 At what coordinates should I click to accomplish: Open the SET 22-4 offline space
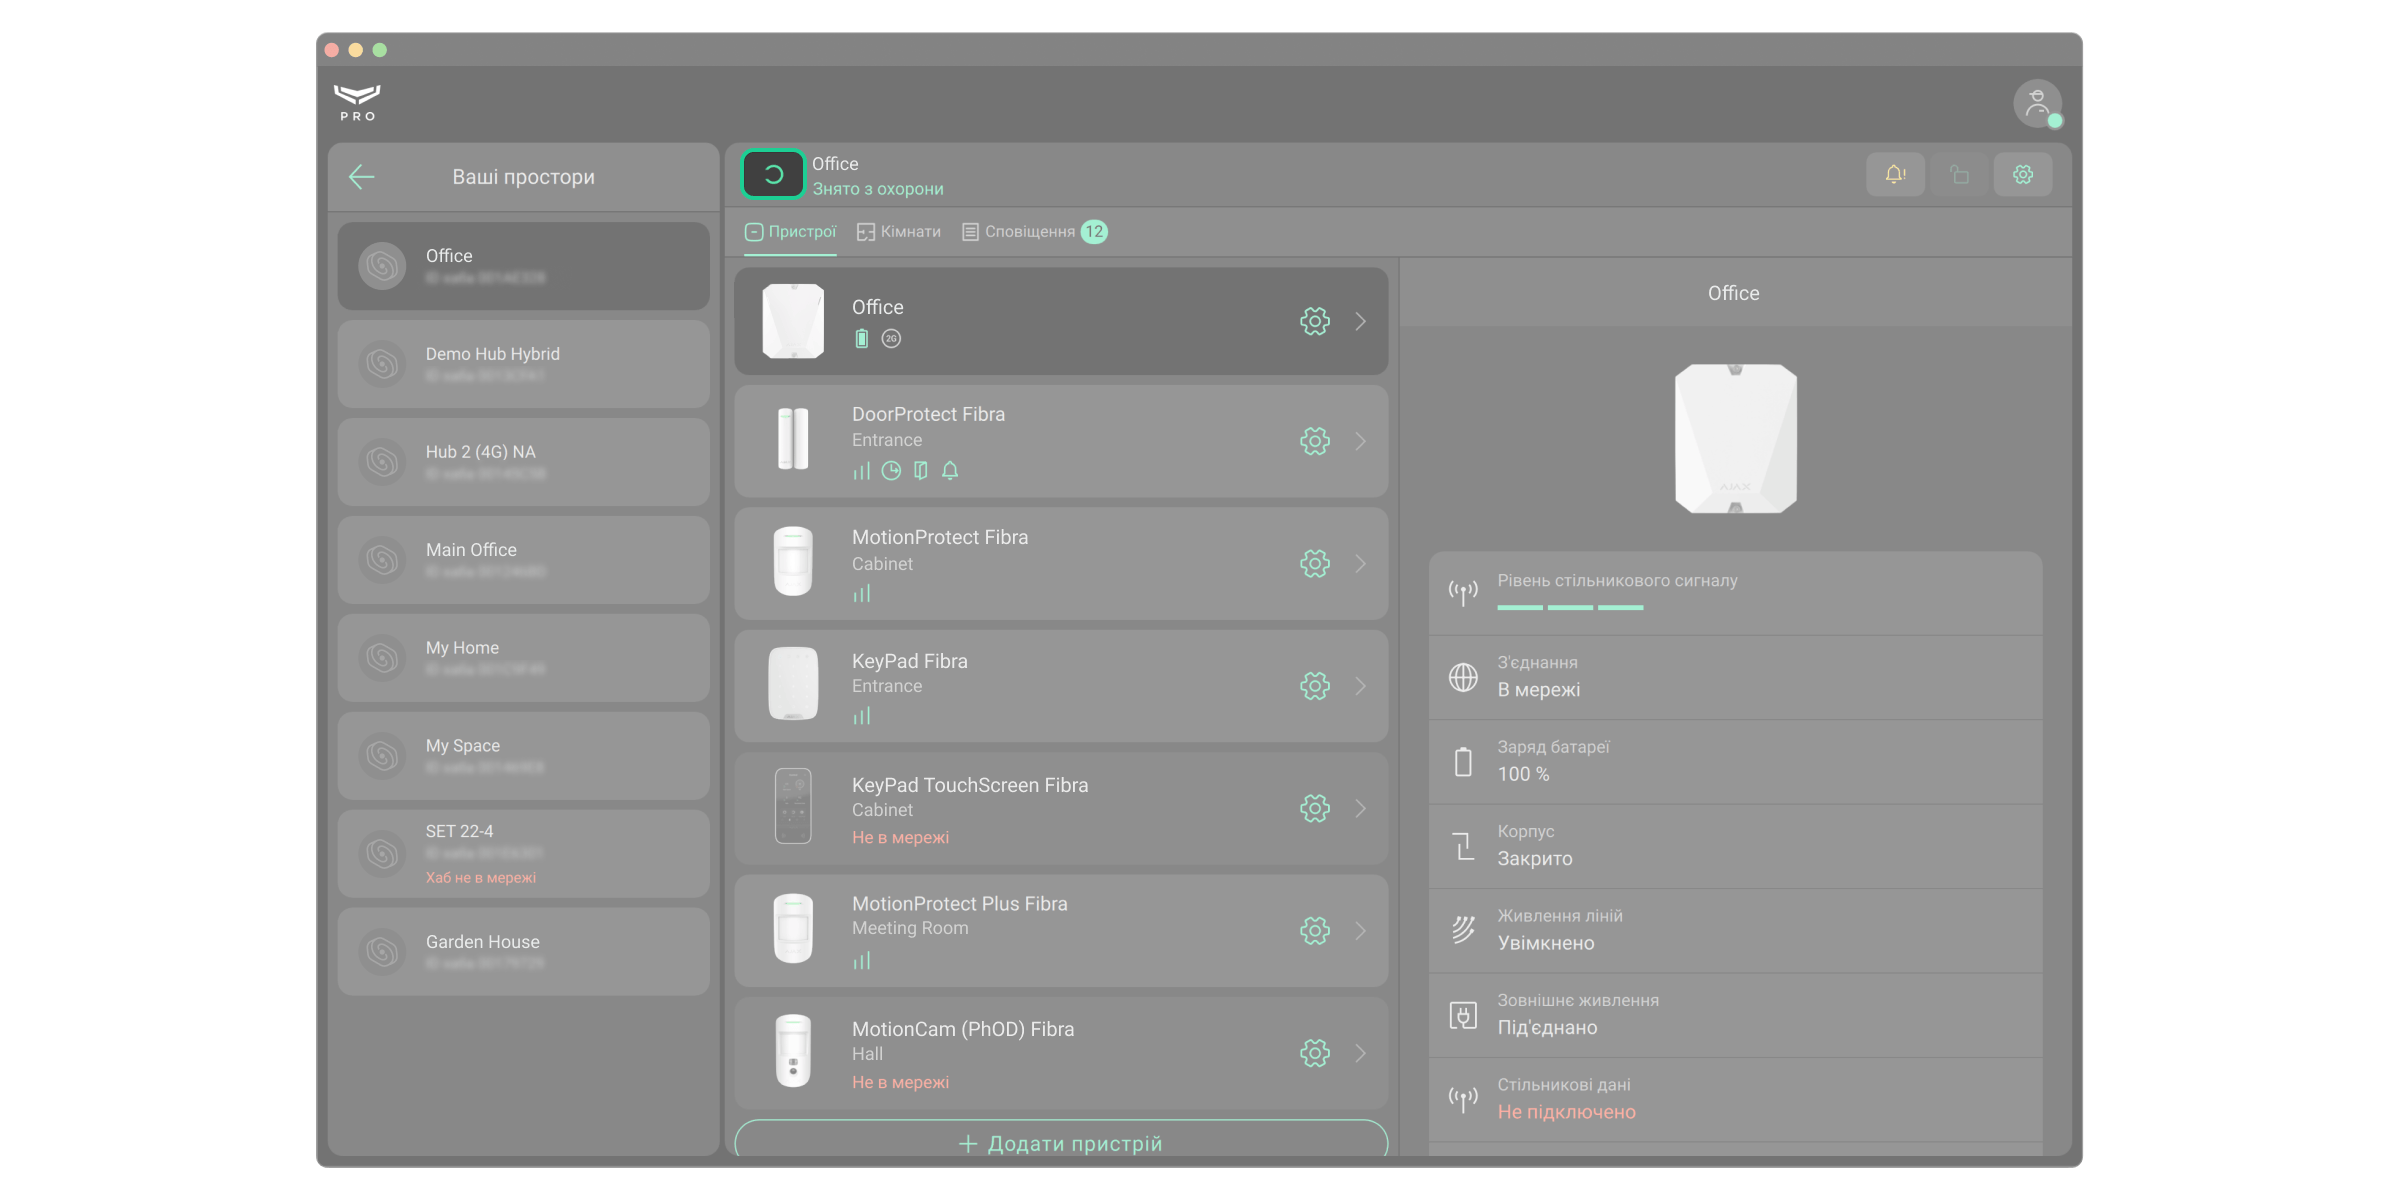(524, 853)
